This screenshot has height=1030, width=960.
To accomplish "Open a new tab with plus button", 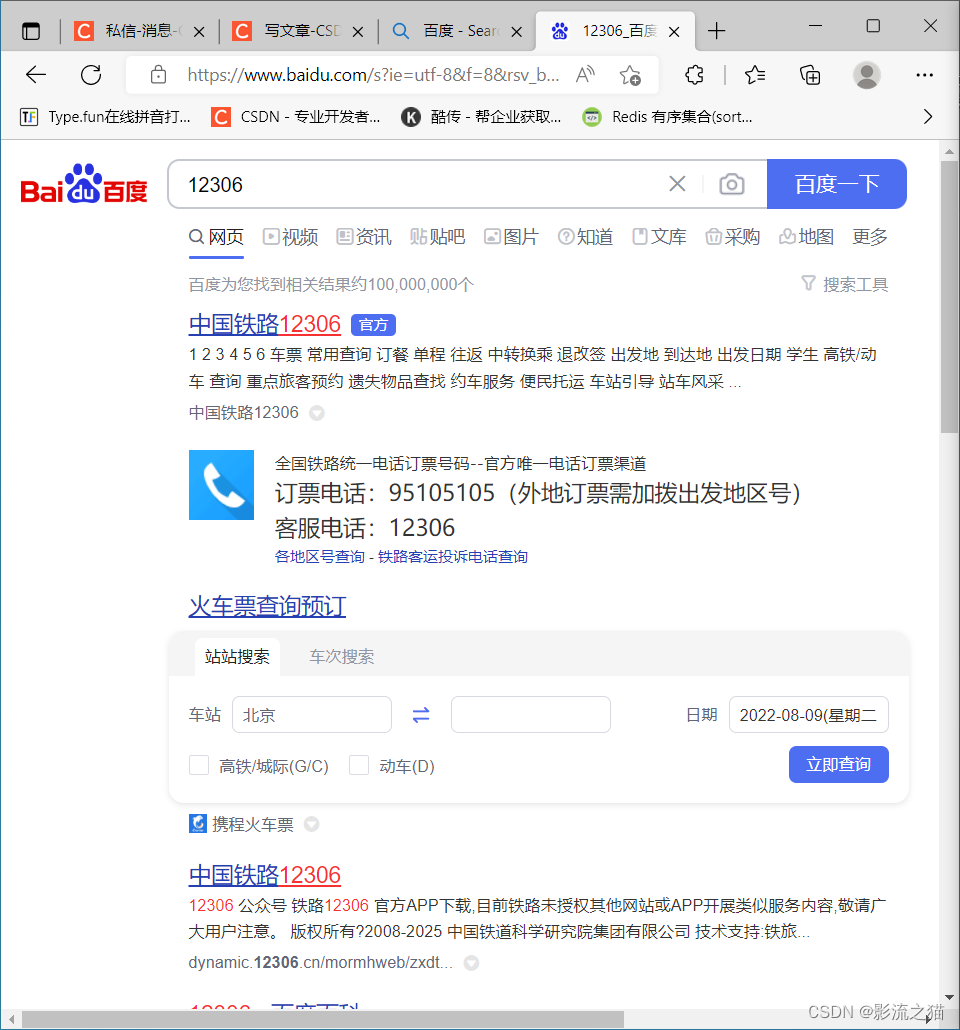I will coord(716,31).
